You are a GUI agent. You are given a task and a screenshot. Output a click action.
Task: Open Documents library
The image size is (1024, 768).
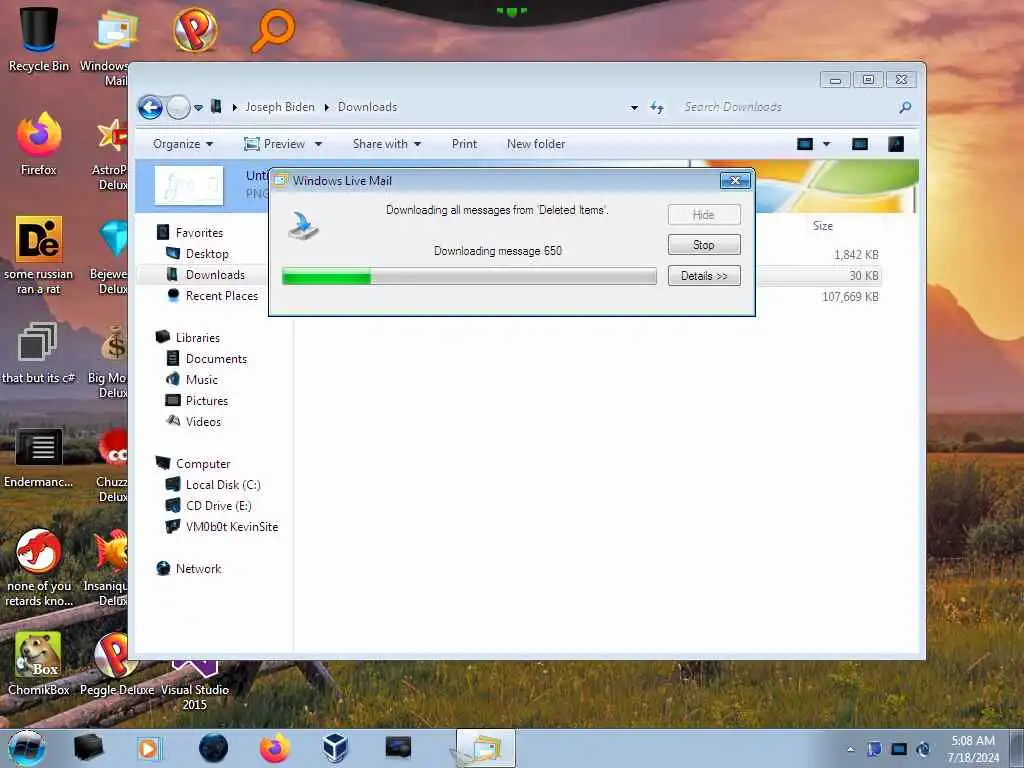(x=216, y=359)
